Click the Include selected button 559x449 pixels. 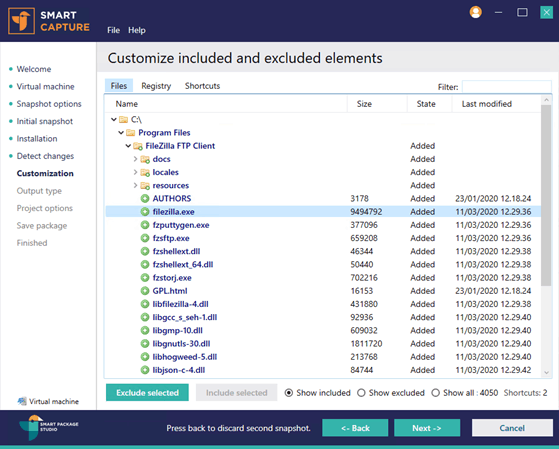(236, 393)
